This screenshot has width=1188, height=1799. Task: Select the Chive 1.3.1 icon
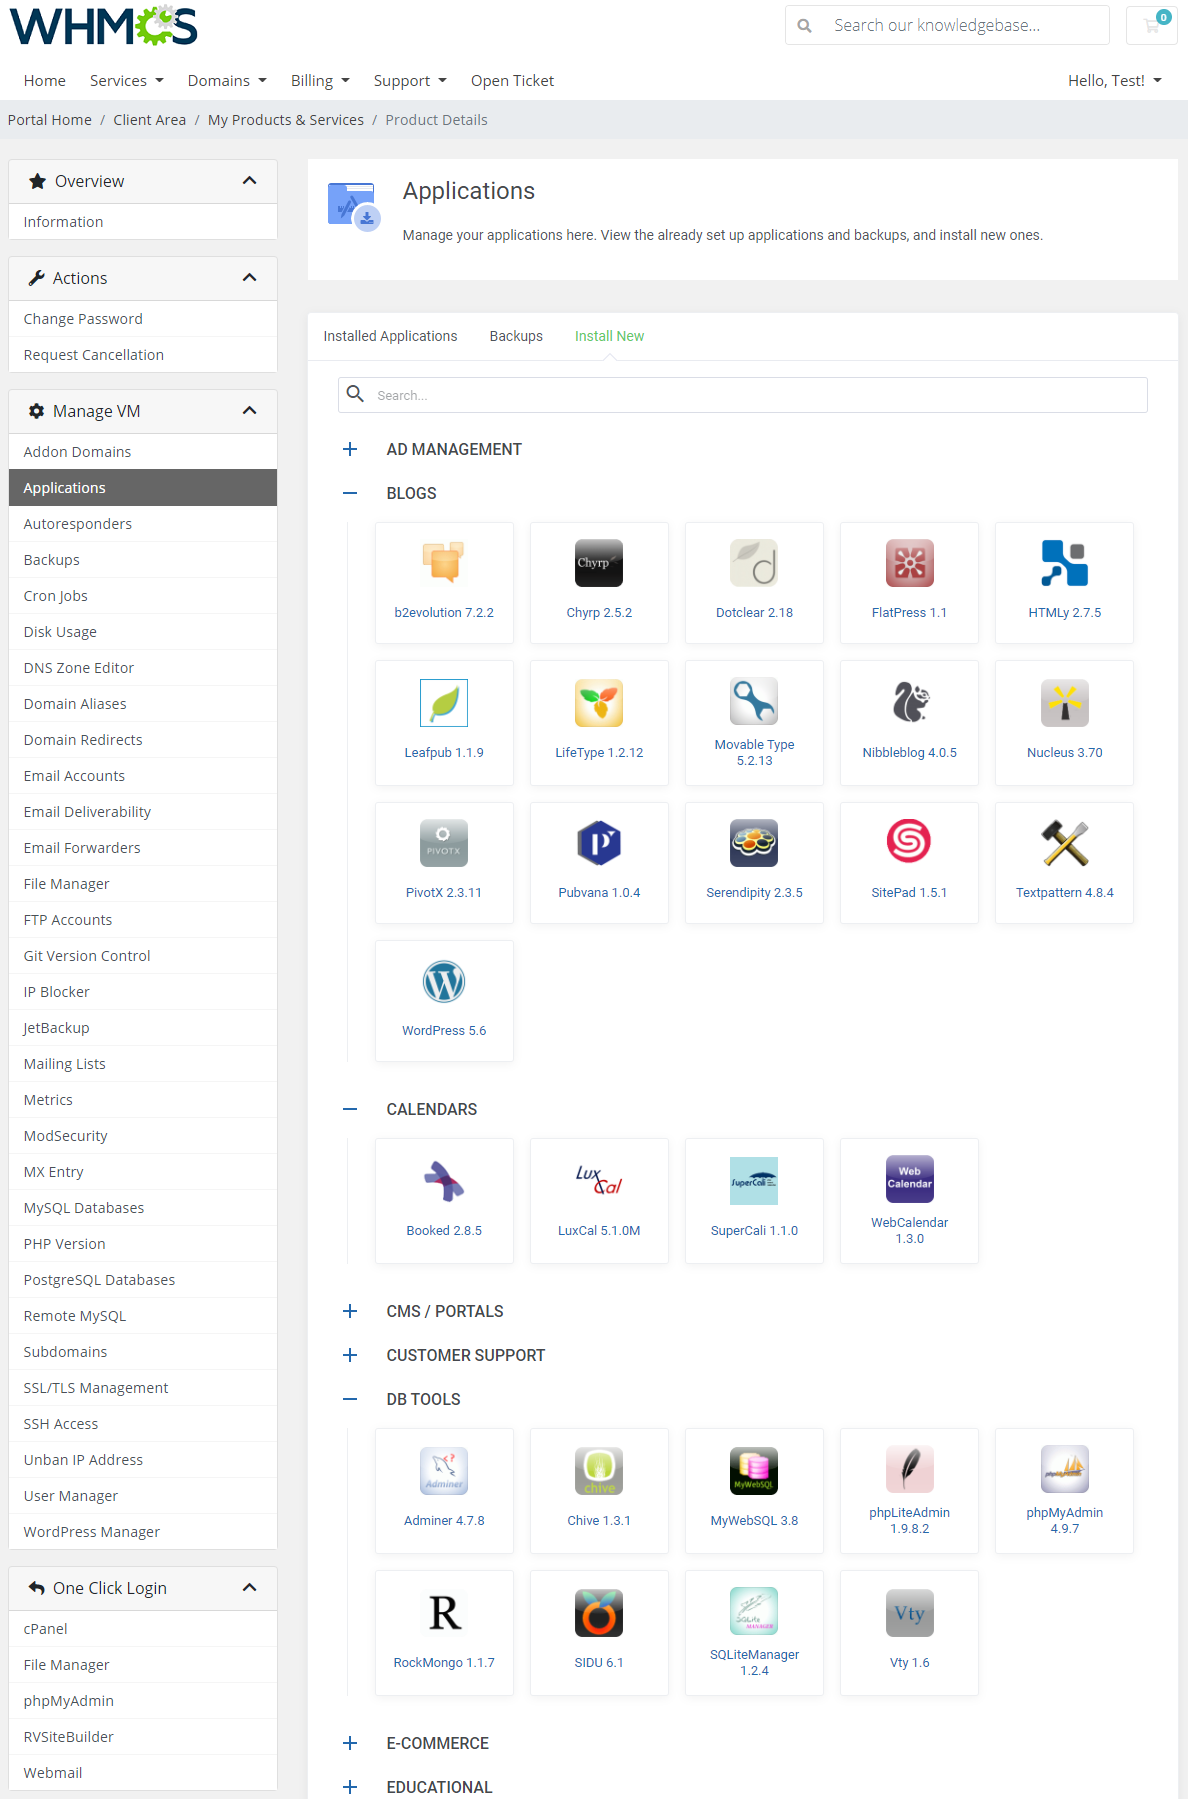click(x=599, y=1470)
